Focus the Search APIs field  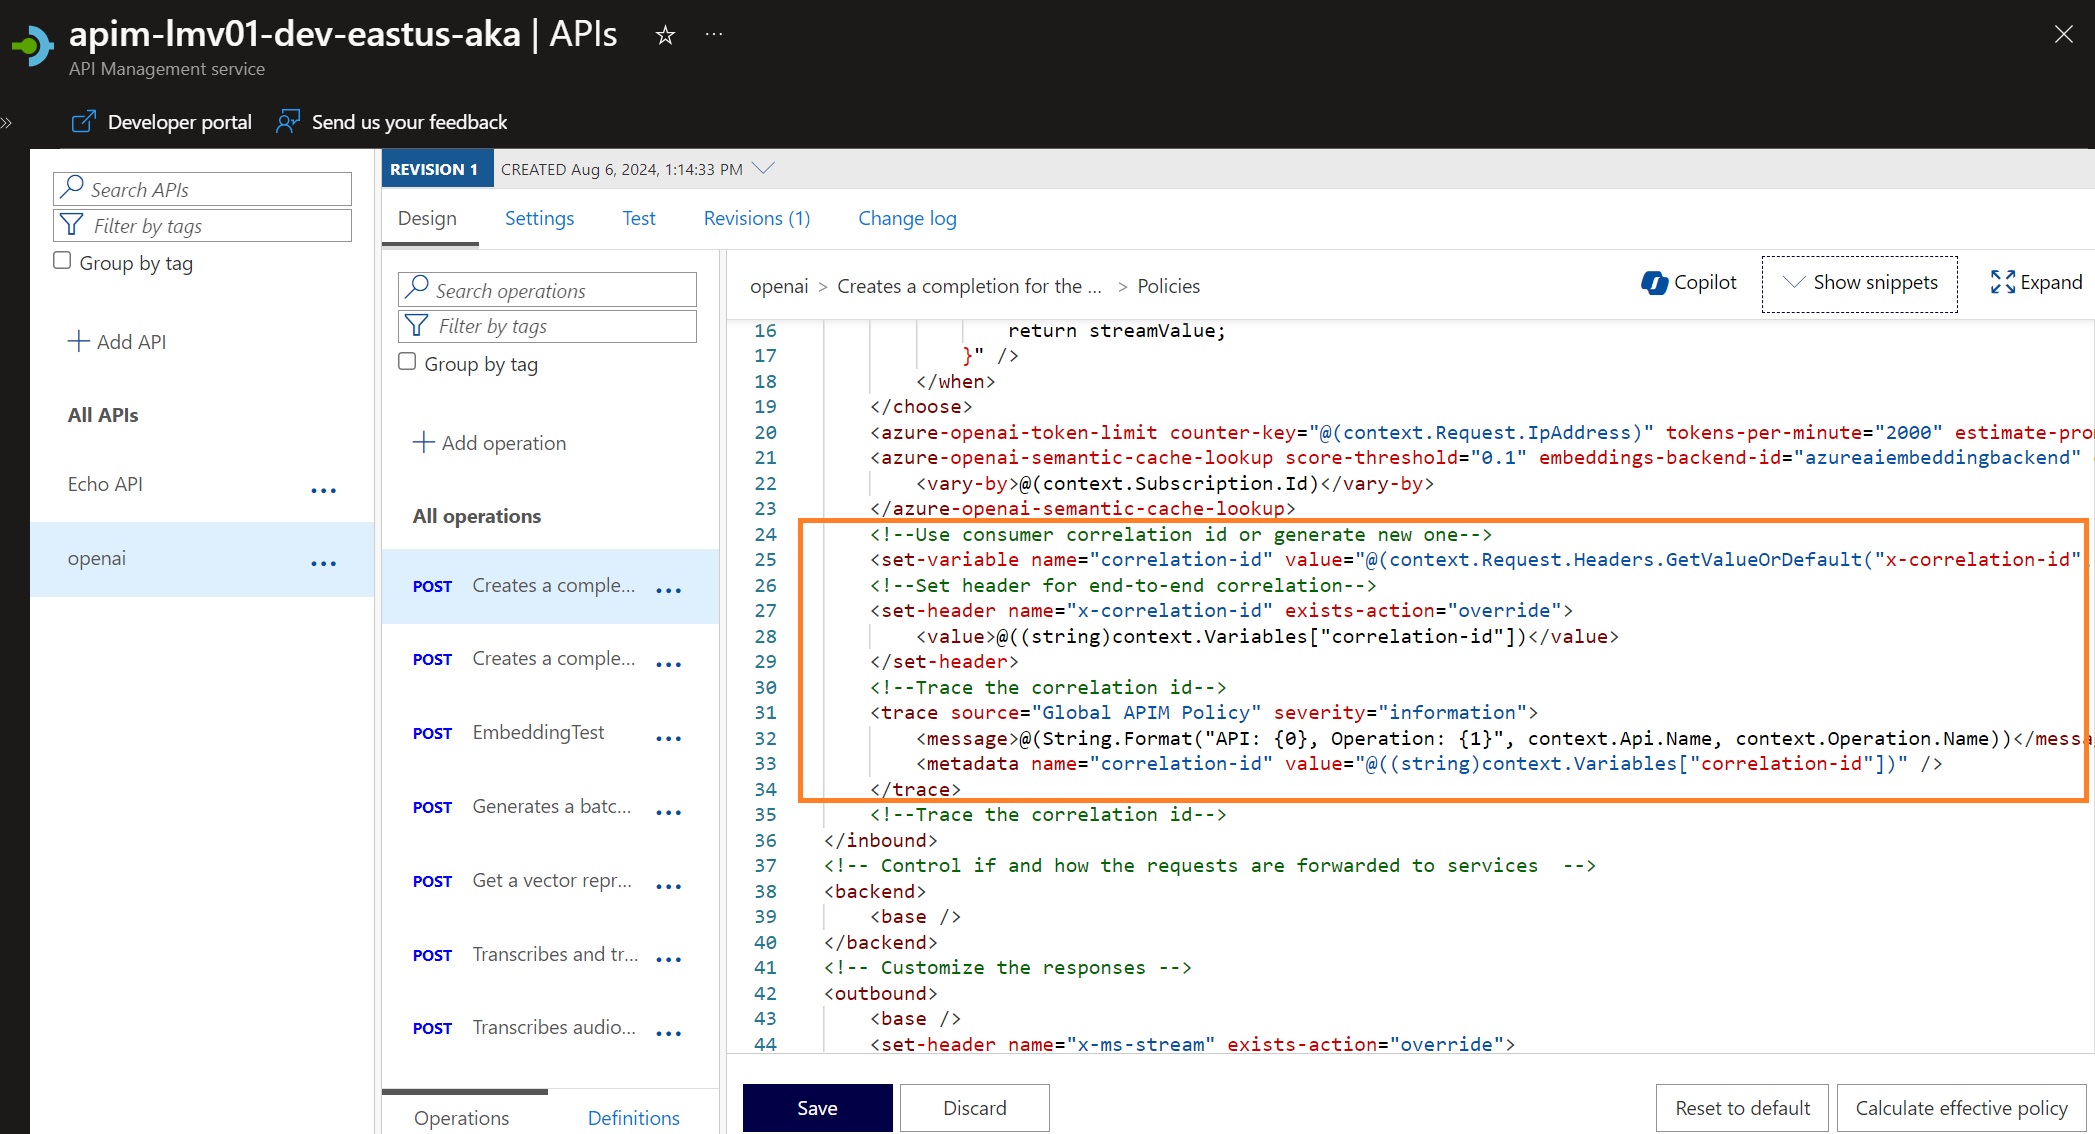click(202, 189)
